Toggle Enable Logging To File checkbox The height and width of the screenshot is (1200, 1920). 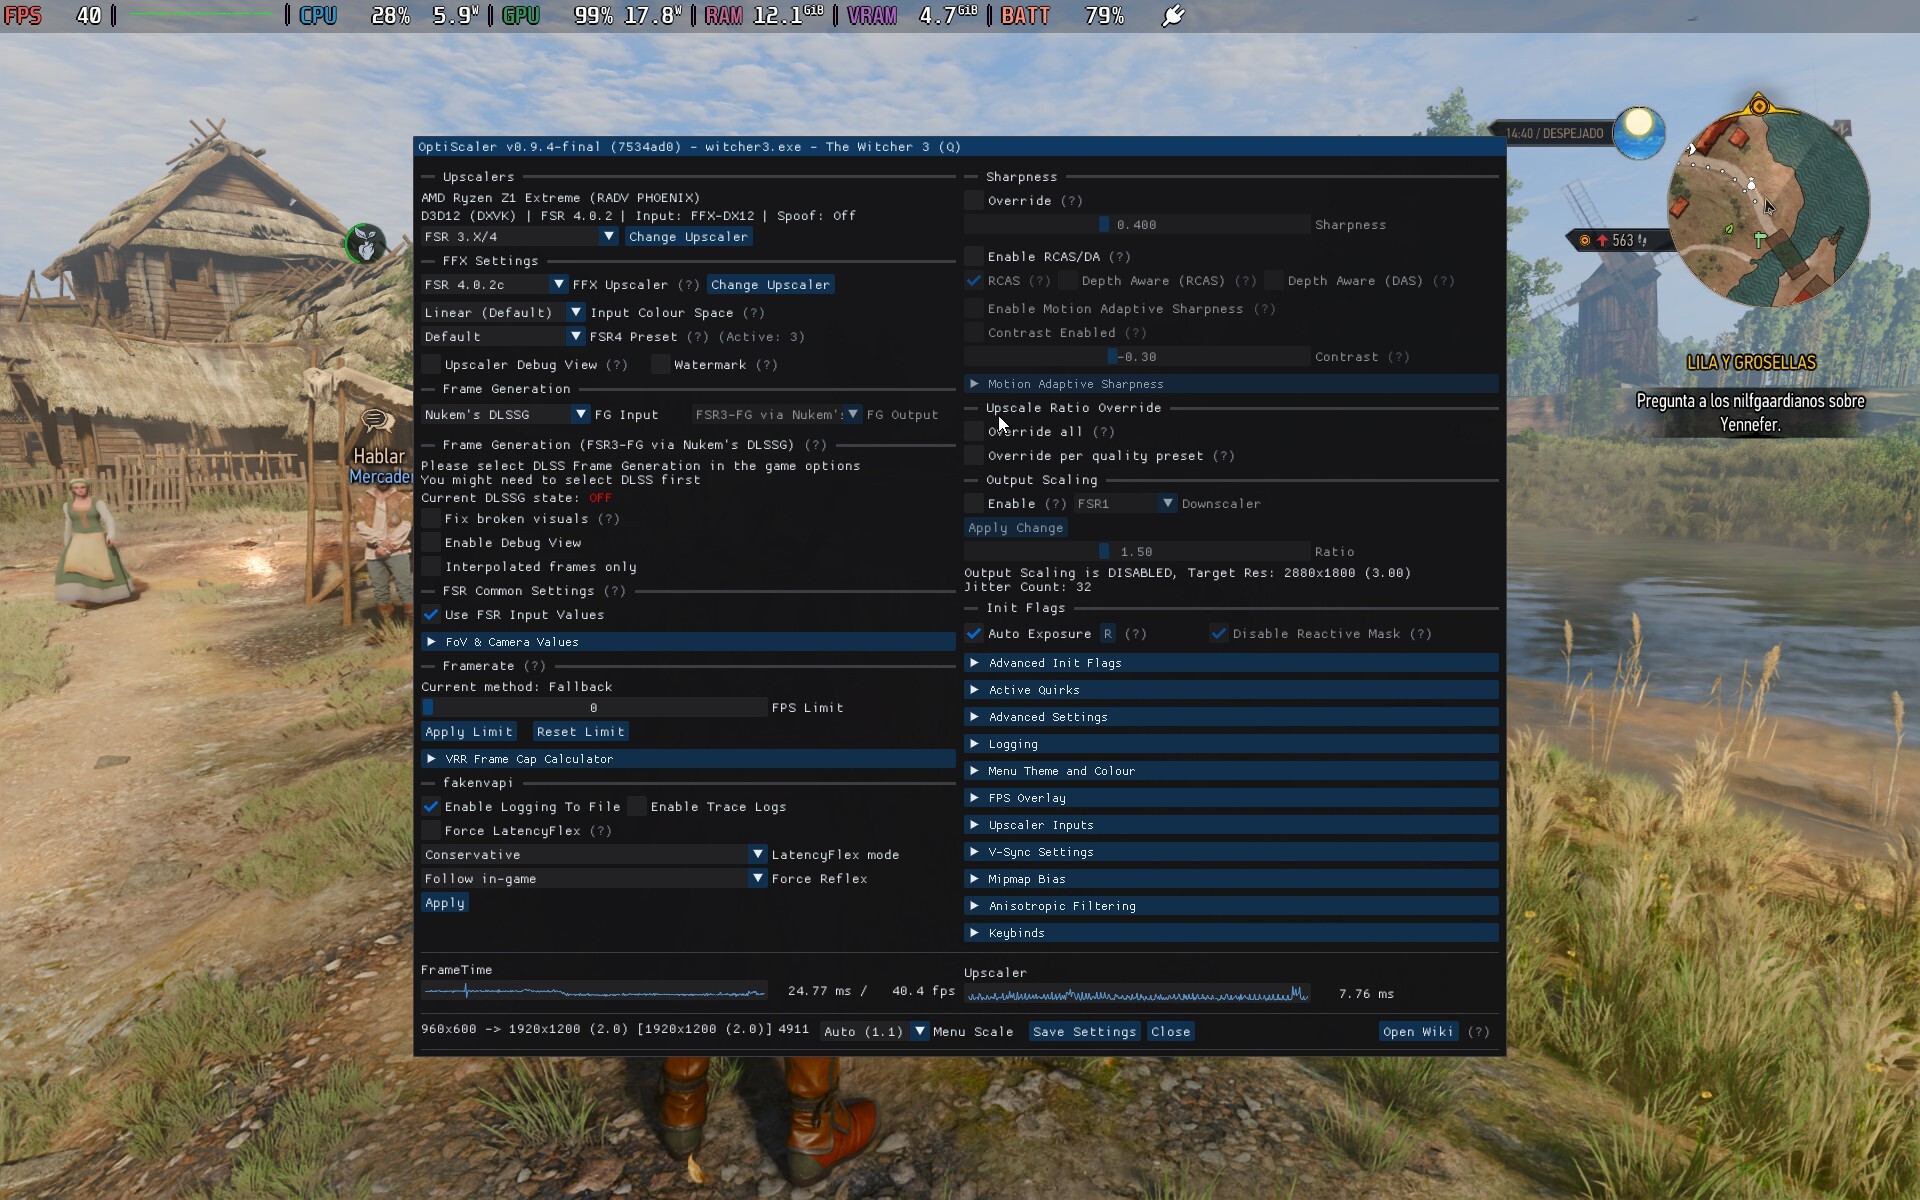(x=431, y=807)
